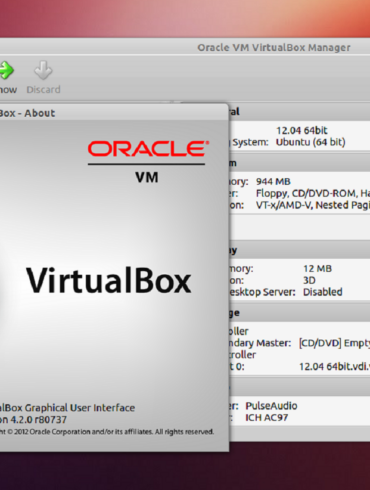Click the '12 MB' video memory value
The image size is (370, 490).
tap(317, 269)
